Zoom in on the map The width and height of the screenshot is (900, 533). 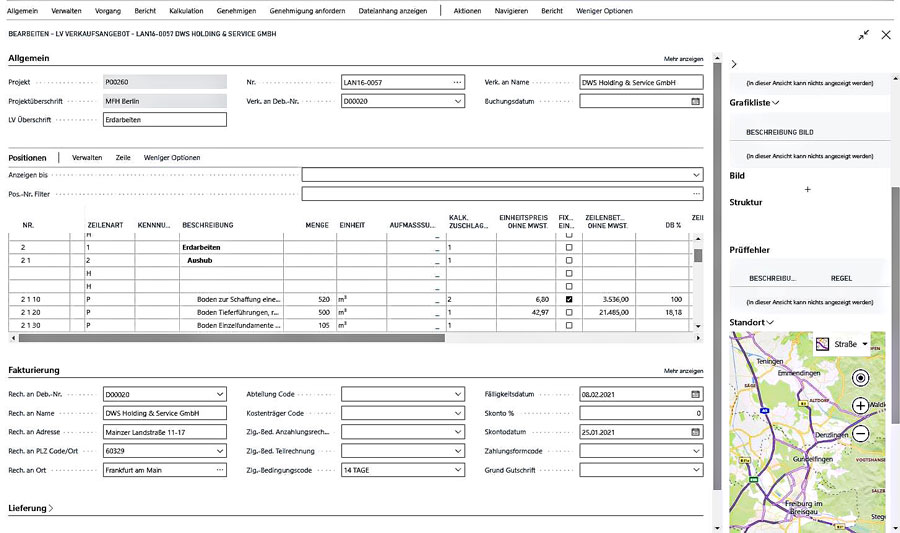tap(860, 406)
